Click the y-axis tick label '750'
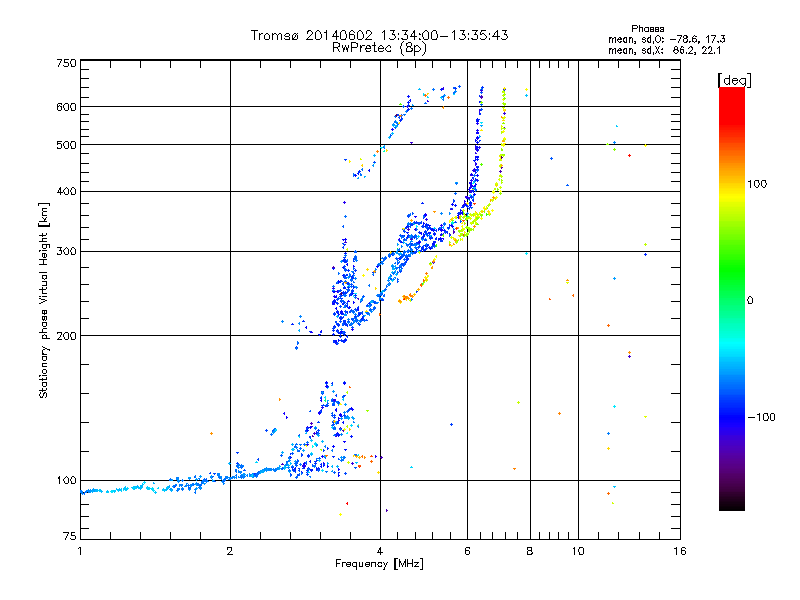The height and width of the screenshot is (600, 800). click(66, 63)
